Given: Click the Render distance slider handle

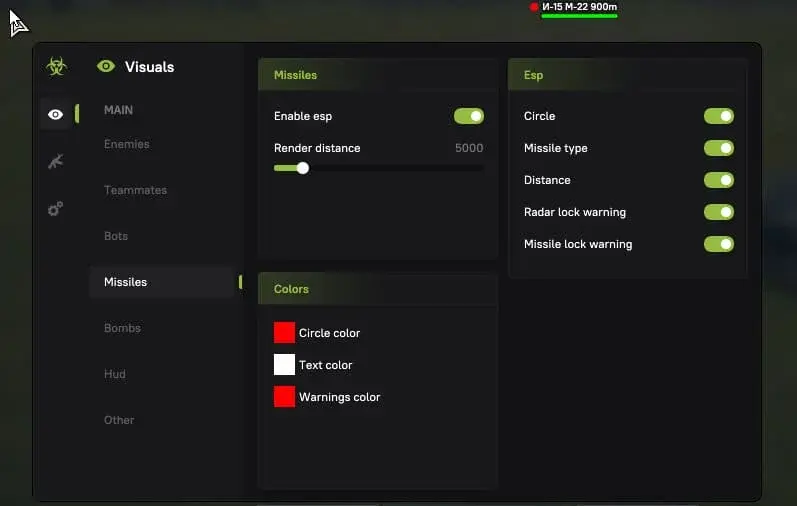Looking at the screenshot, I should pos(302,168).
